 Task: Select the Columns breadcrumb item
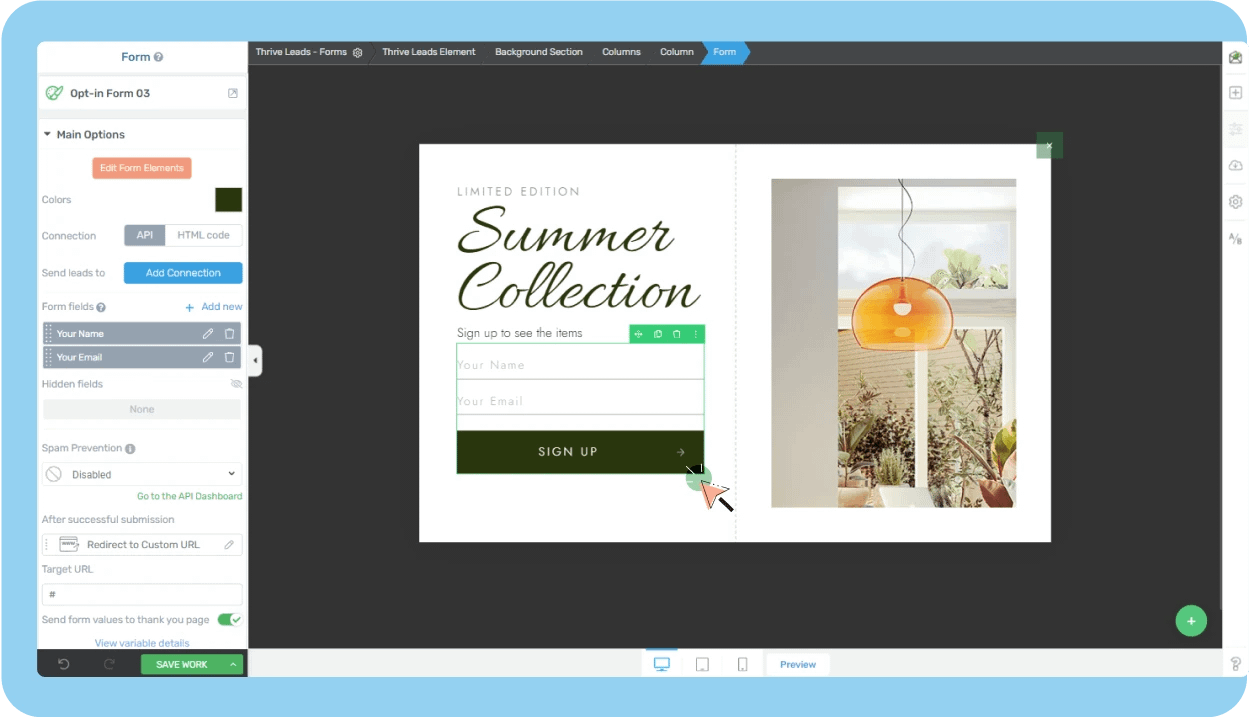tap(621, 52)
